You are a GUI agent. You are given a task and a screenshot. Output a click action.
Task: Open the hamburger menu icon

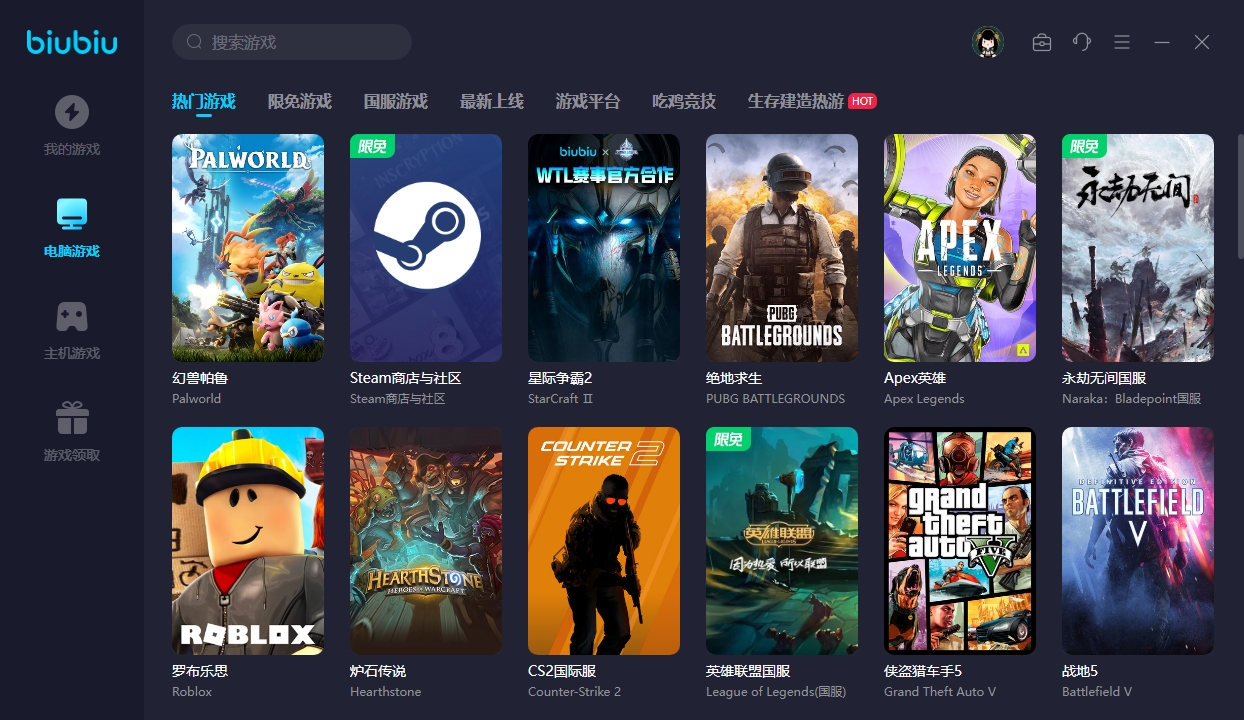1122,42
